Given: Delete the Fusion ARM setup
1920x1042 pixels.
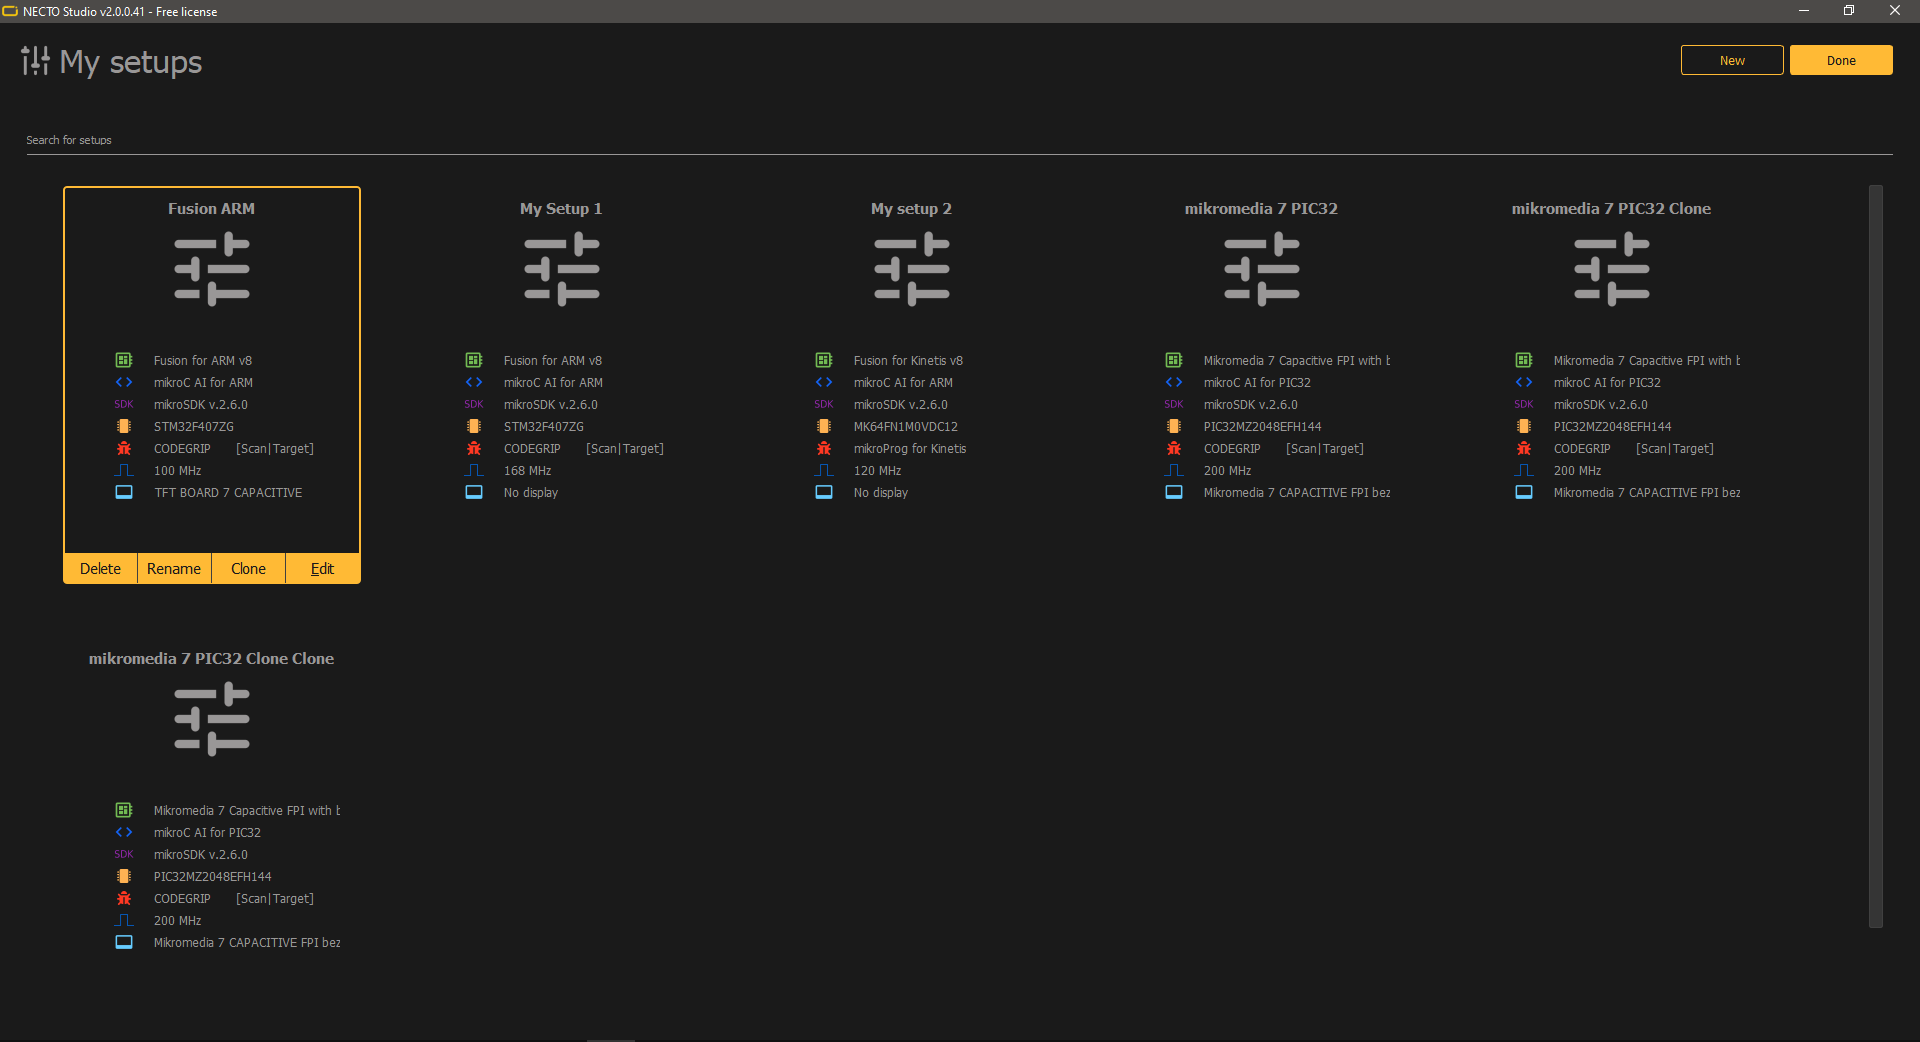Looking at the screenshot, I should (100, 568).
